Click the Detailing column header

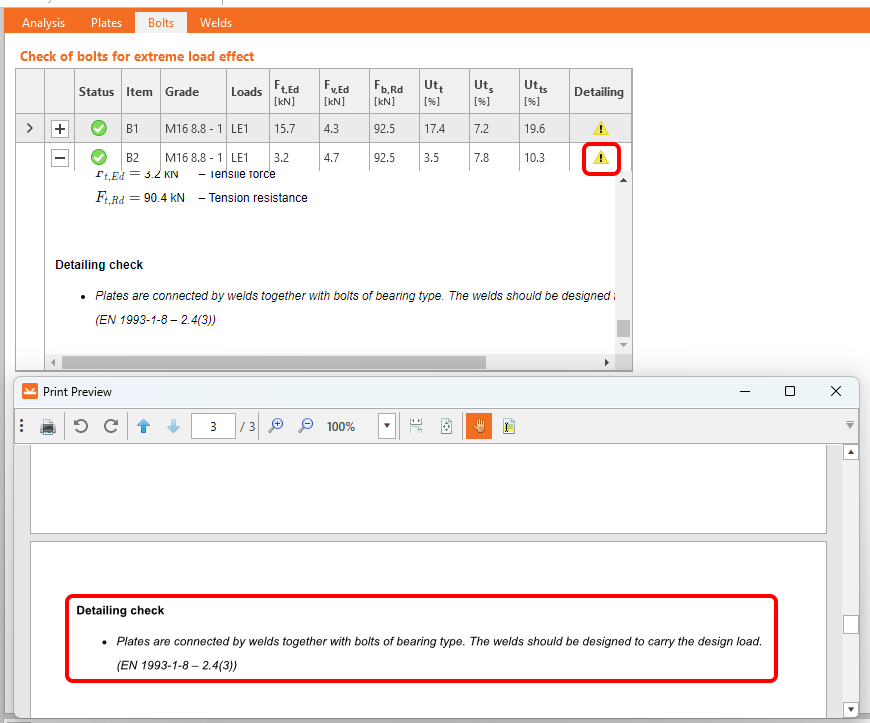click(598, 92)
